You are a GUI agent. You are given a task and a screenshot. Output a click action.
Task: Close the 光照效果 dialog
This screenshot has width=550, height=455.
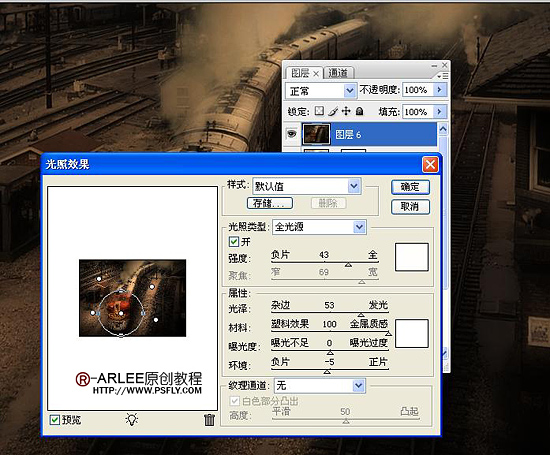[430, 164]
